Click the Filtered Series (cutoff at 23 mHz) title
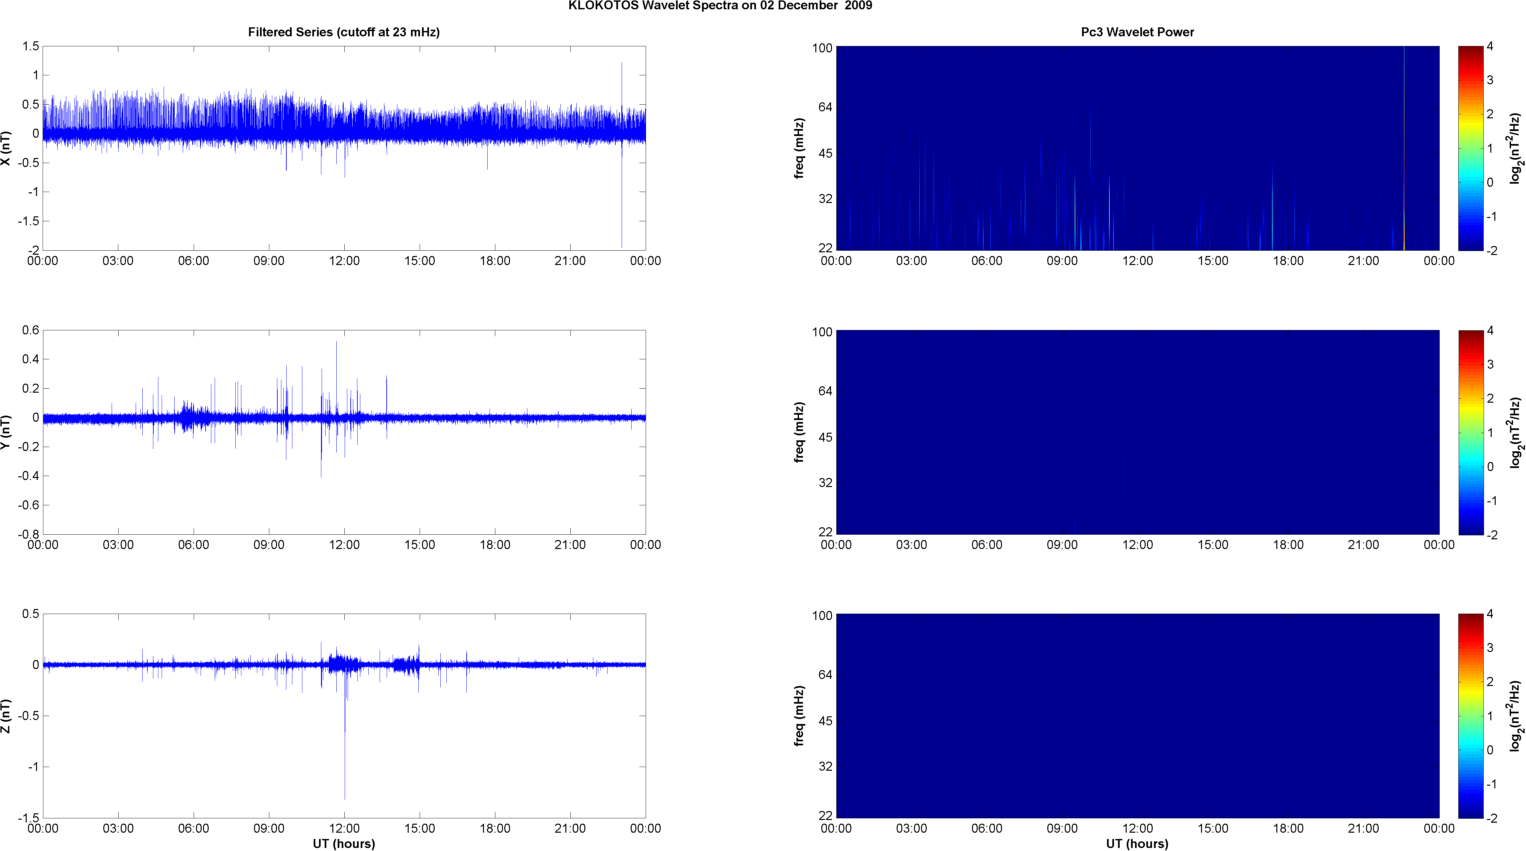The width and height of the screenshot is (1526, 851). click(344, 32)
